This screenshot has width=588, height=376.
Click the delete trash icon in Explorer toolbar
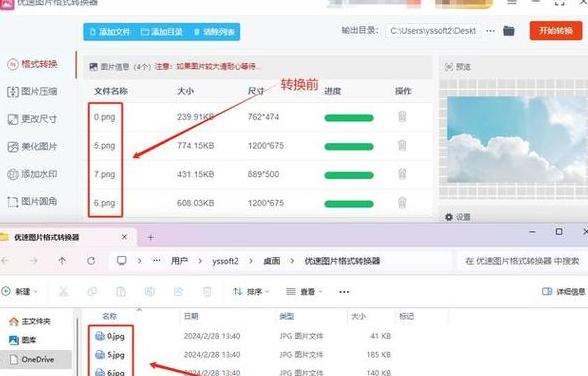point(207,291)
